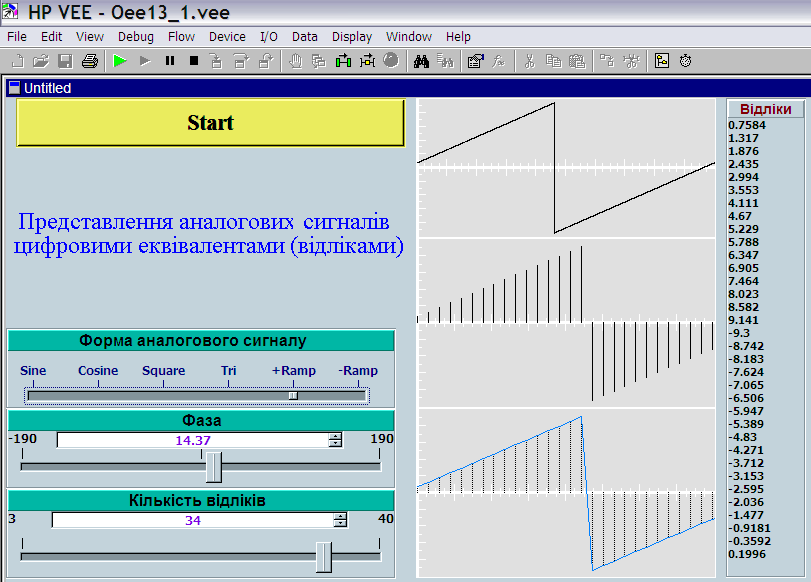Click the top sawtooth waveform display
The height and width of the screenshot is (582, 811).
point(566,167)
